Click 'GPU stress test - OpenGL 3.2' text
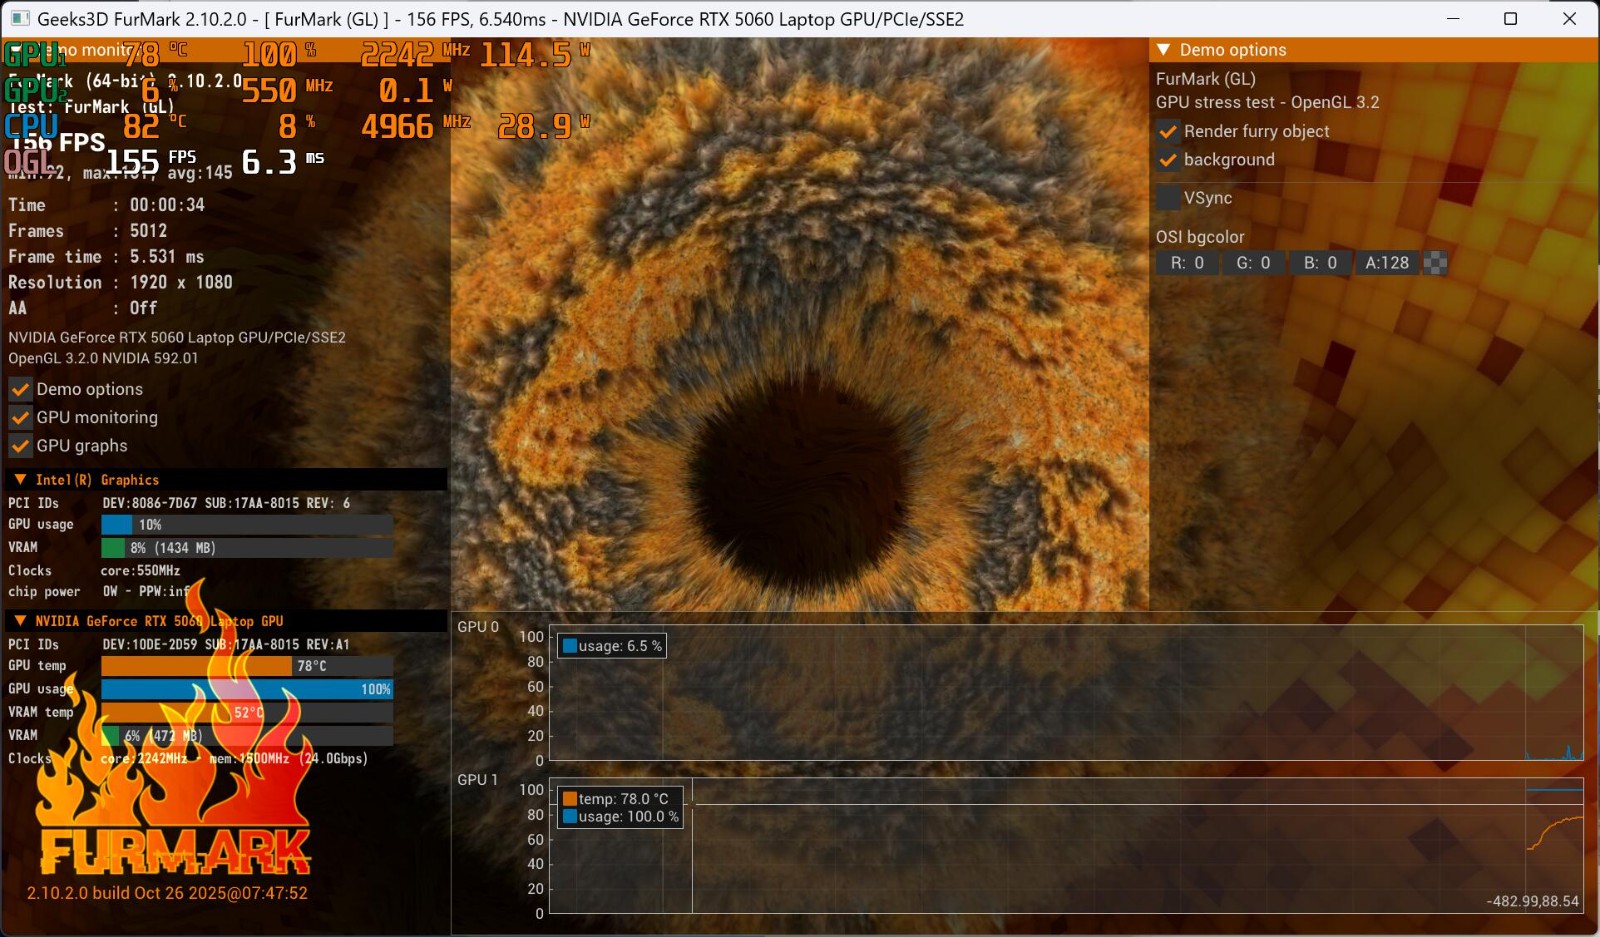1600x937 pixels. [1268, 102]
